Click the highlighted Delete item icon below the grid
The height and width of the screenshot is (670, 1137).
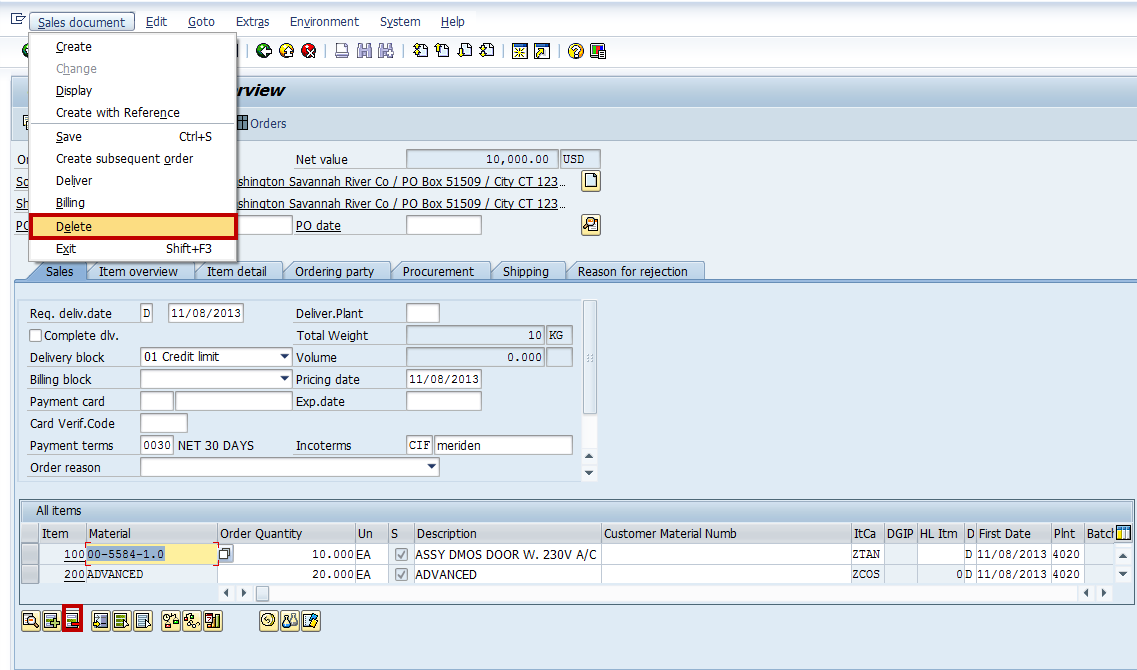click(73, 620)
